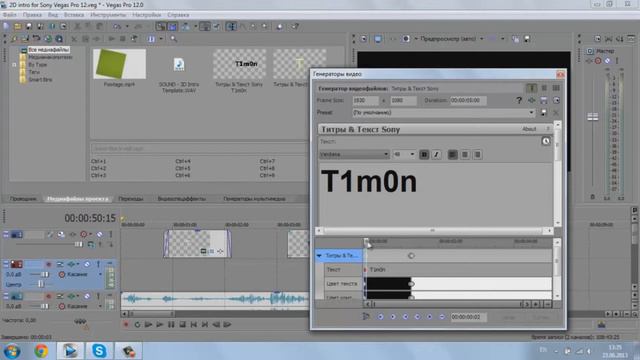Image resolution: width=640 pixels, height=360 pixels.
Task: Click the Save project icon in main toolbar
Action: (x=29, y=27)
